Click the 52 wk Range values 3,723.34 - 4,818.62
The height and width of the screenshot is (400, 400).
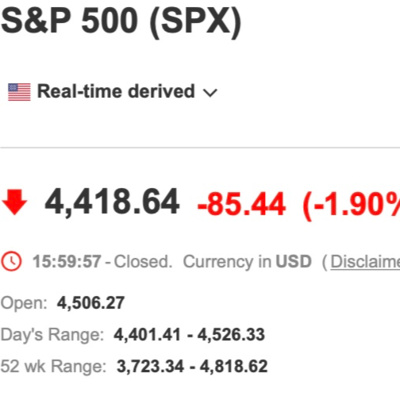point(192,366)
